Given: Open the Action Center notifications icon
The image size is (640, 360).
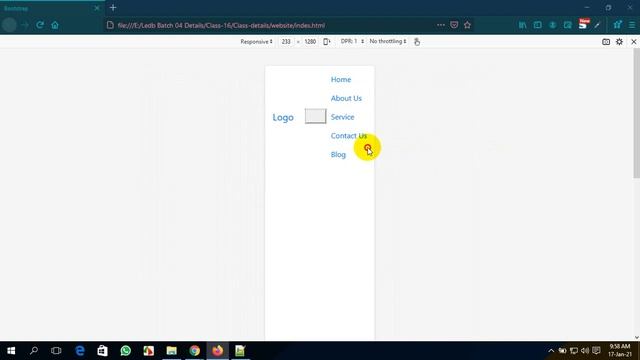Looking at the screenshot, I should [x=596, y=351].
